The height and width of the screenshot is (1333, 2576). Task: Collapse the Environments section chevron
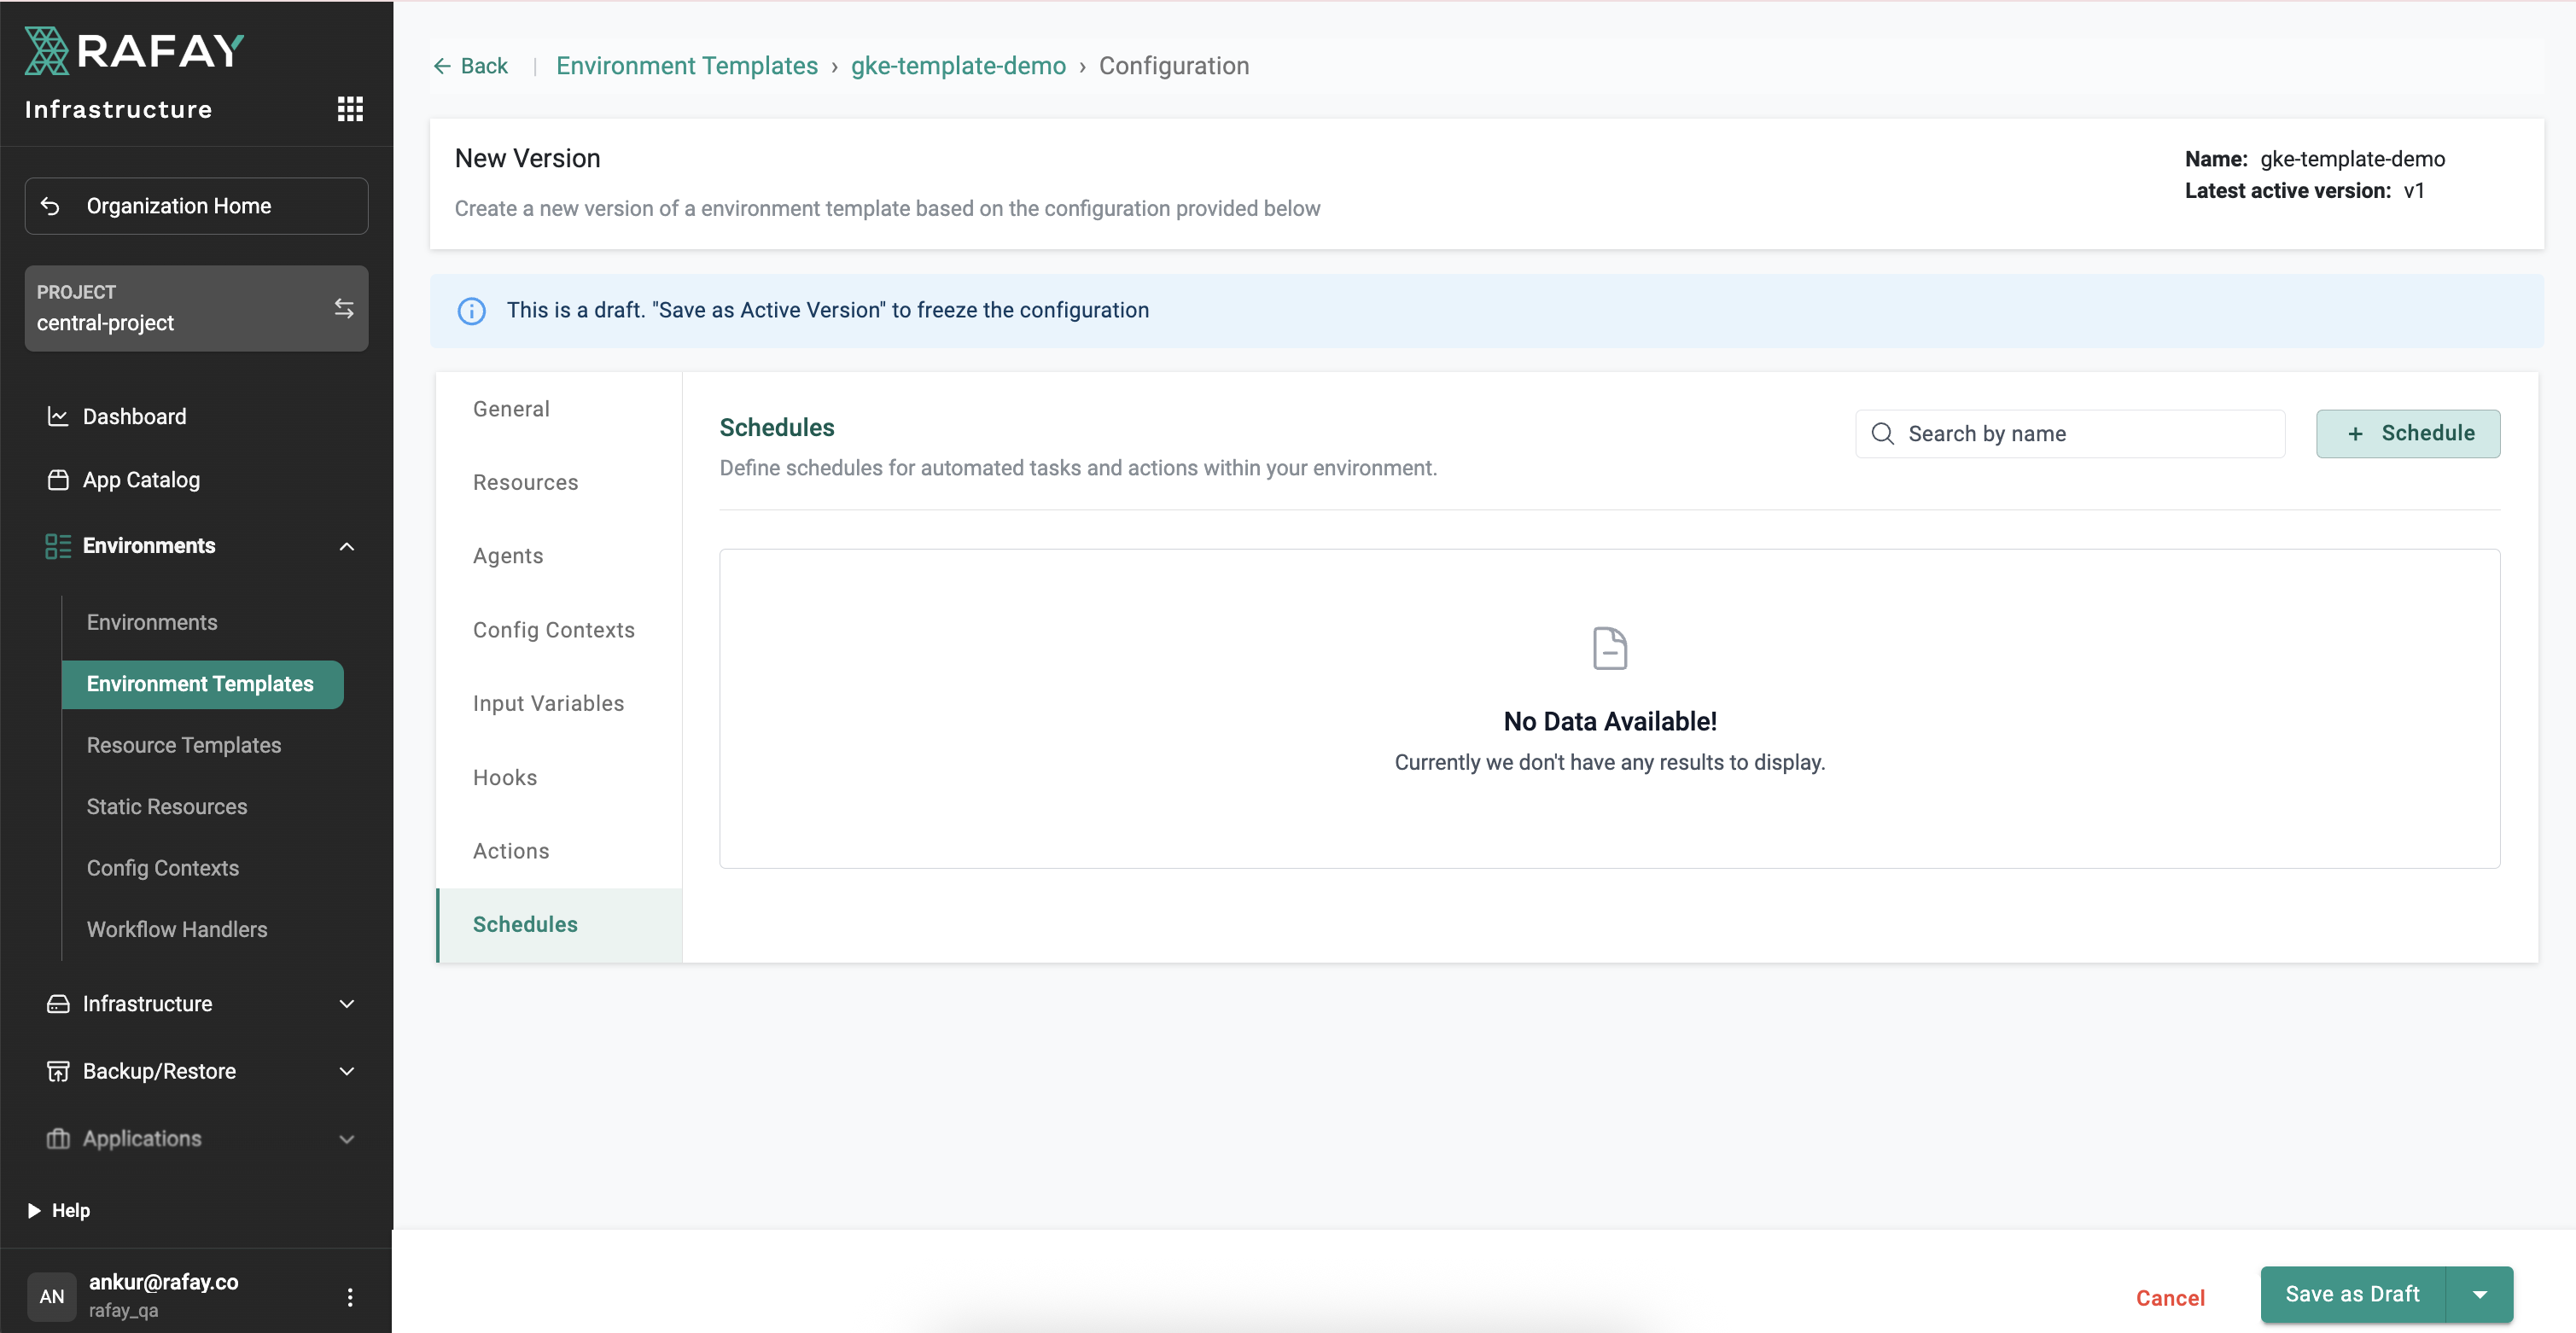(x=346, y=546)
